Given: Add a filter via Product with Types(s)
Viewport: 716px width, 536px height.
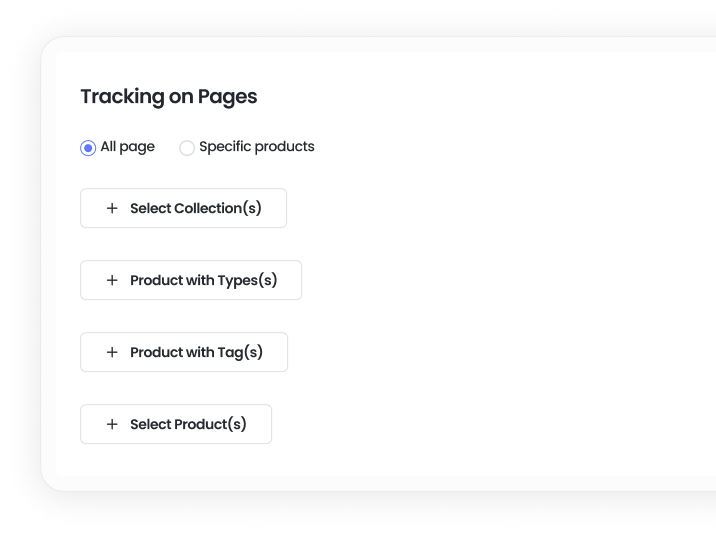Looking at the screenshot, I should coord(191,280).
